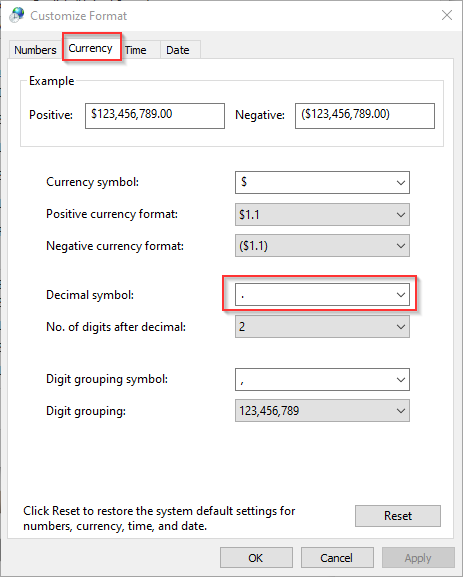Click the globe icon in title bar
The width and height of the screenshot is (463, 577).
tap(17, 15)
